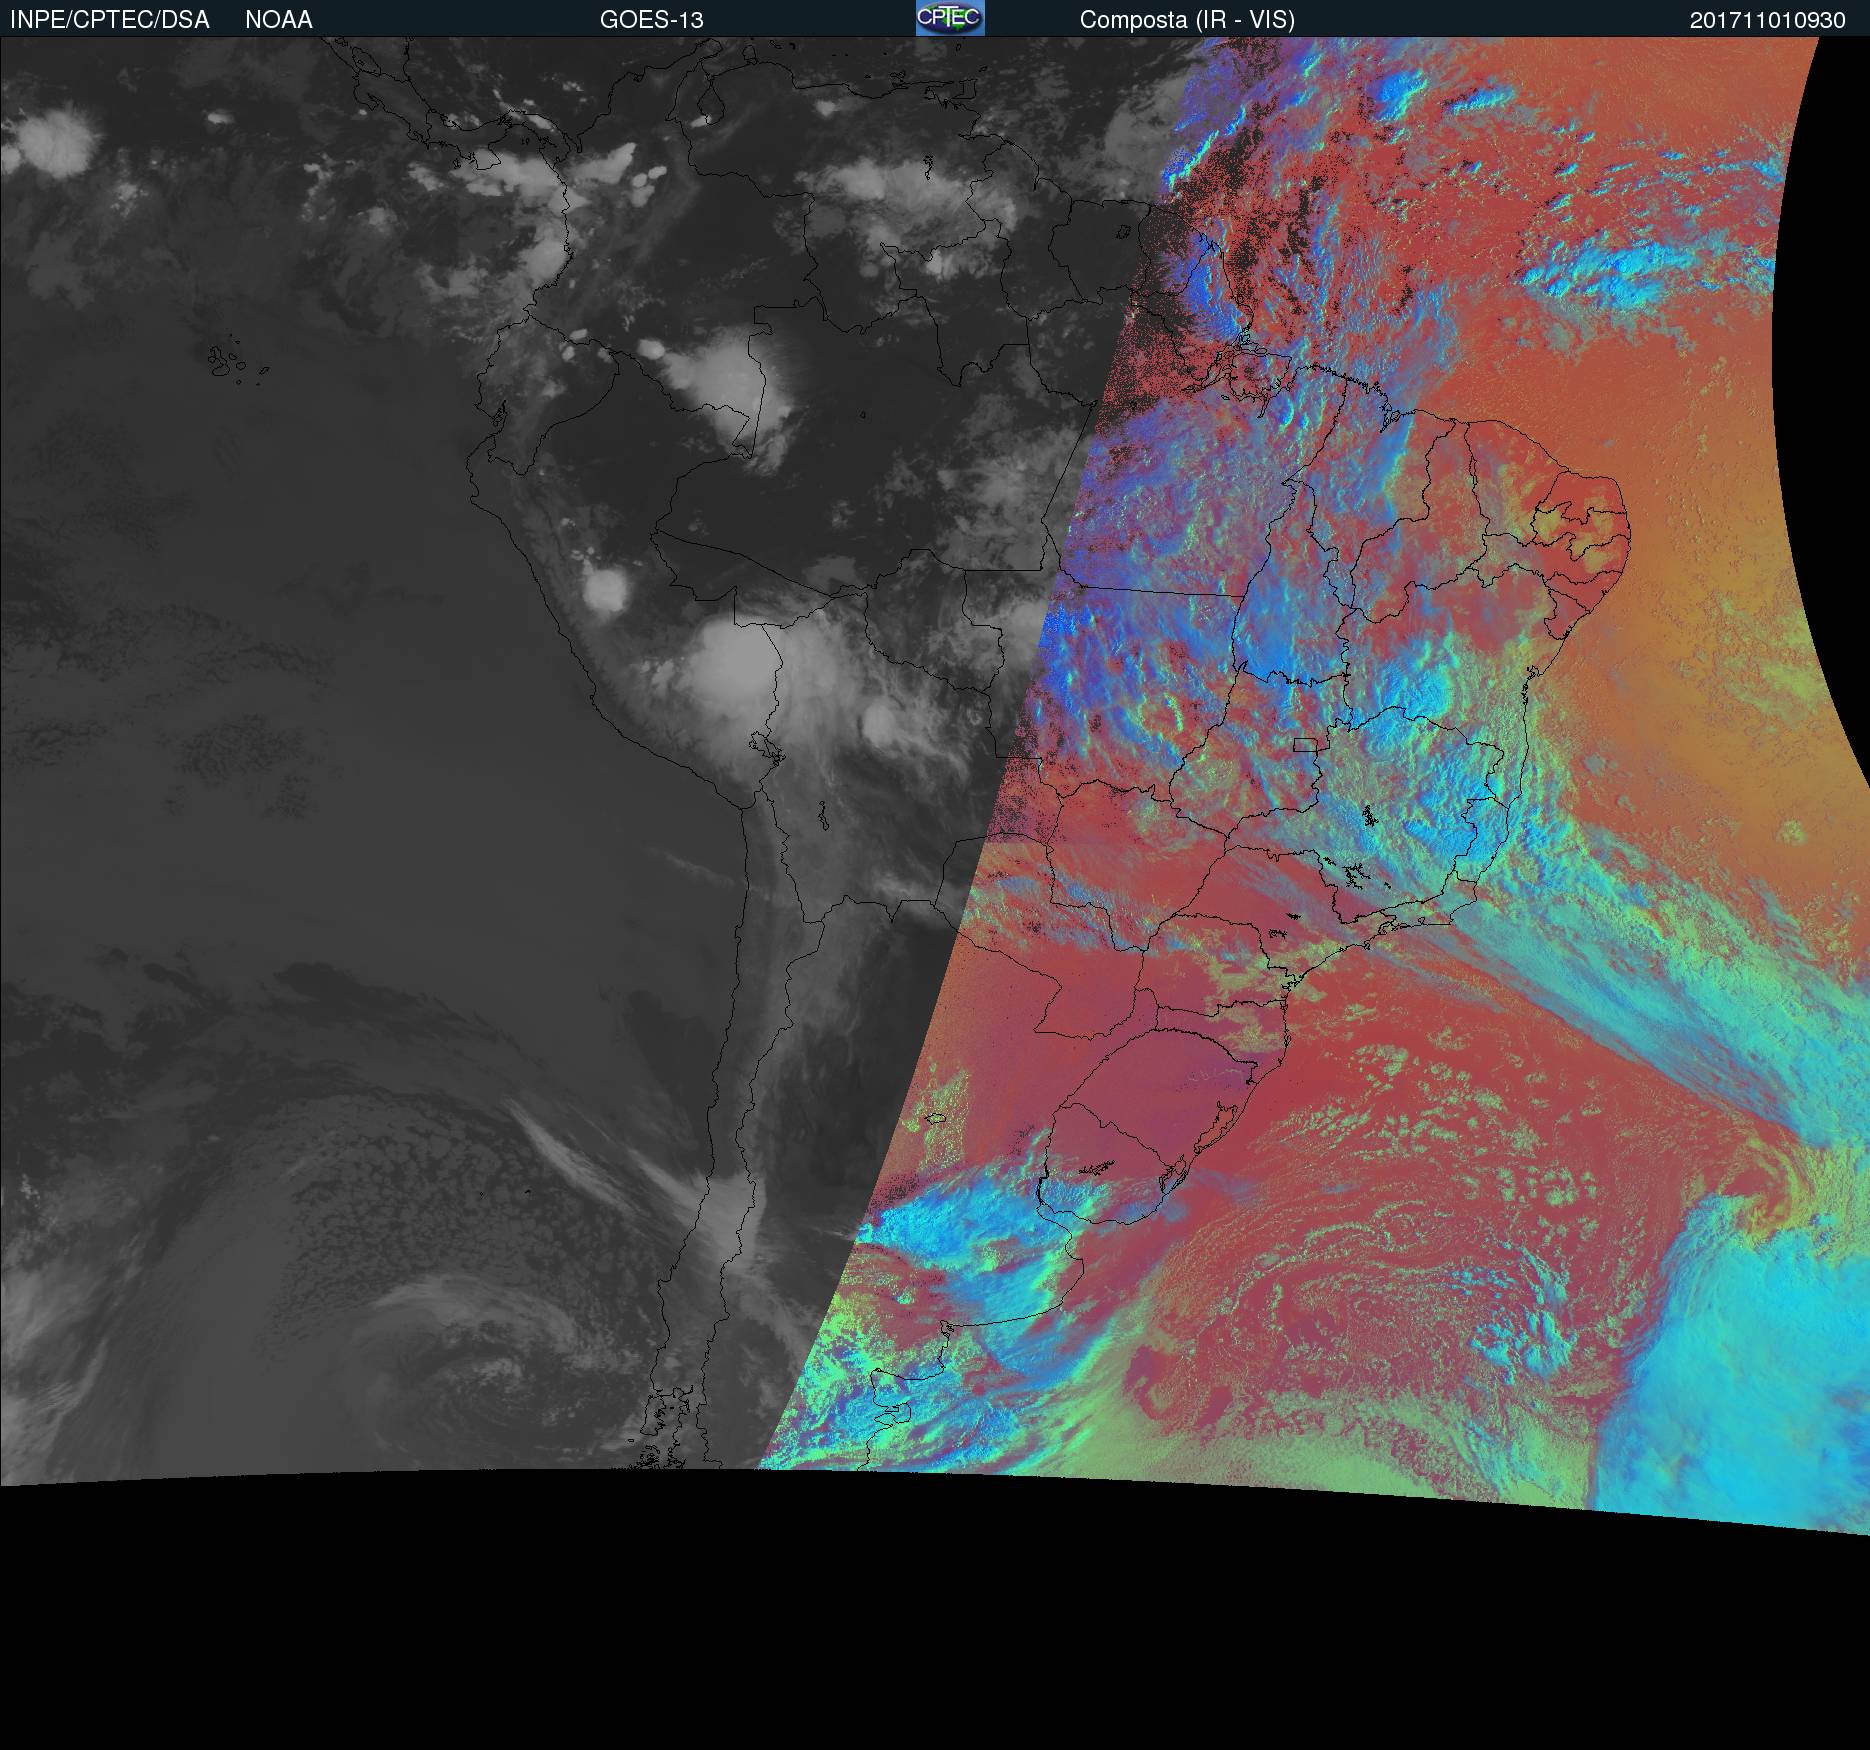
Task: Click the timestamp '201711010930'
Action: click(x=1768, y=20)
